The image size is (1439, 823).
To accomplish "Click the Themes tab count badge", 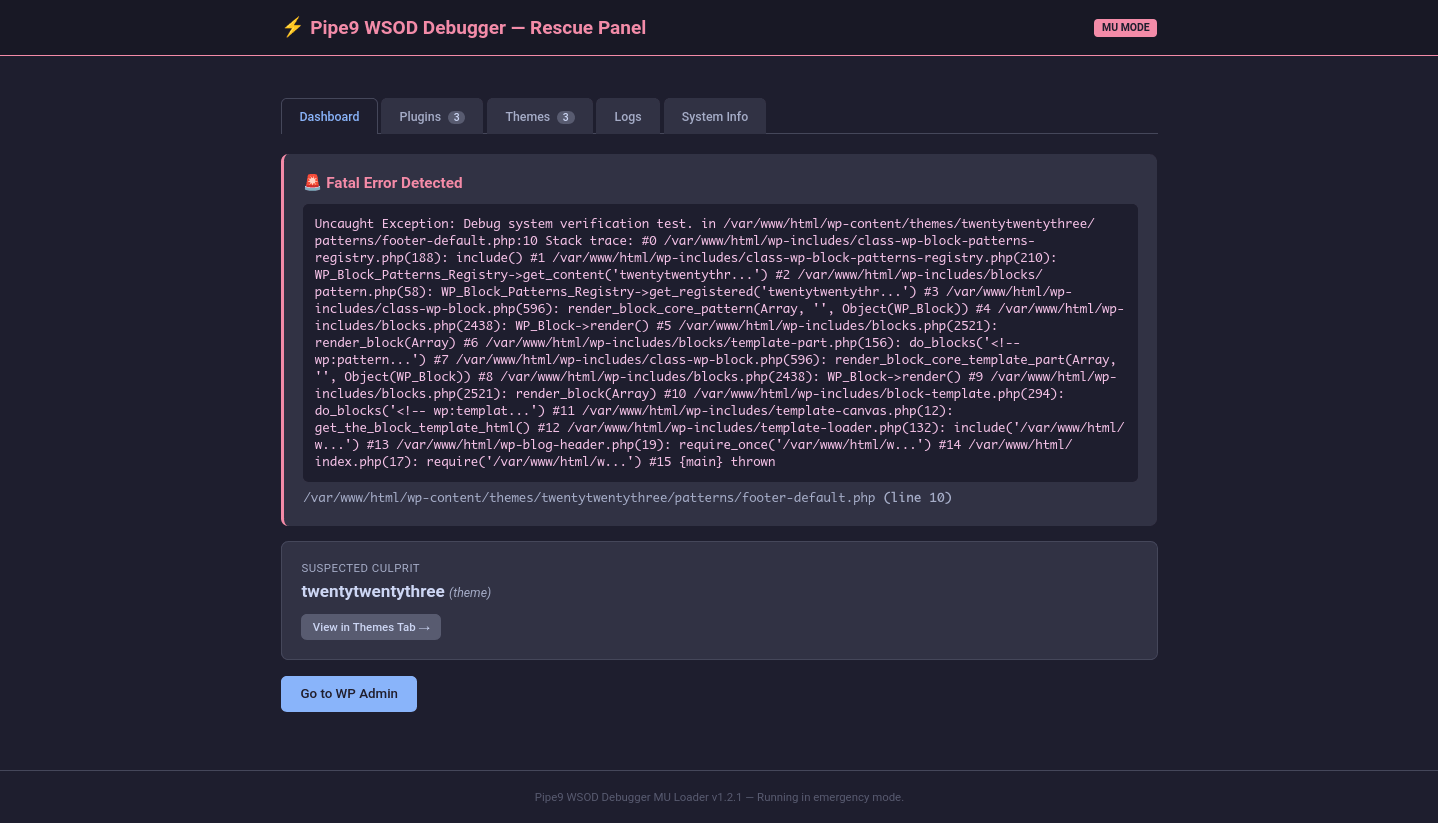I will 565,117.
